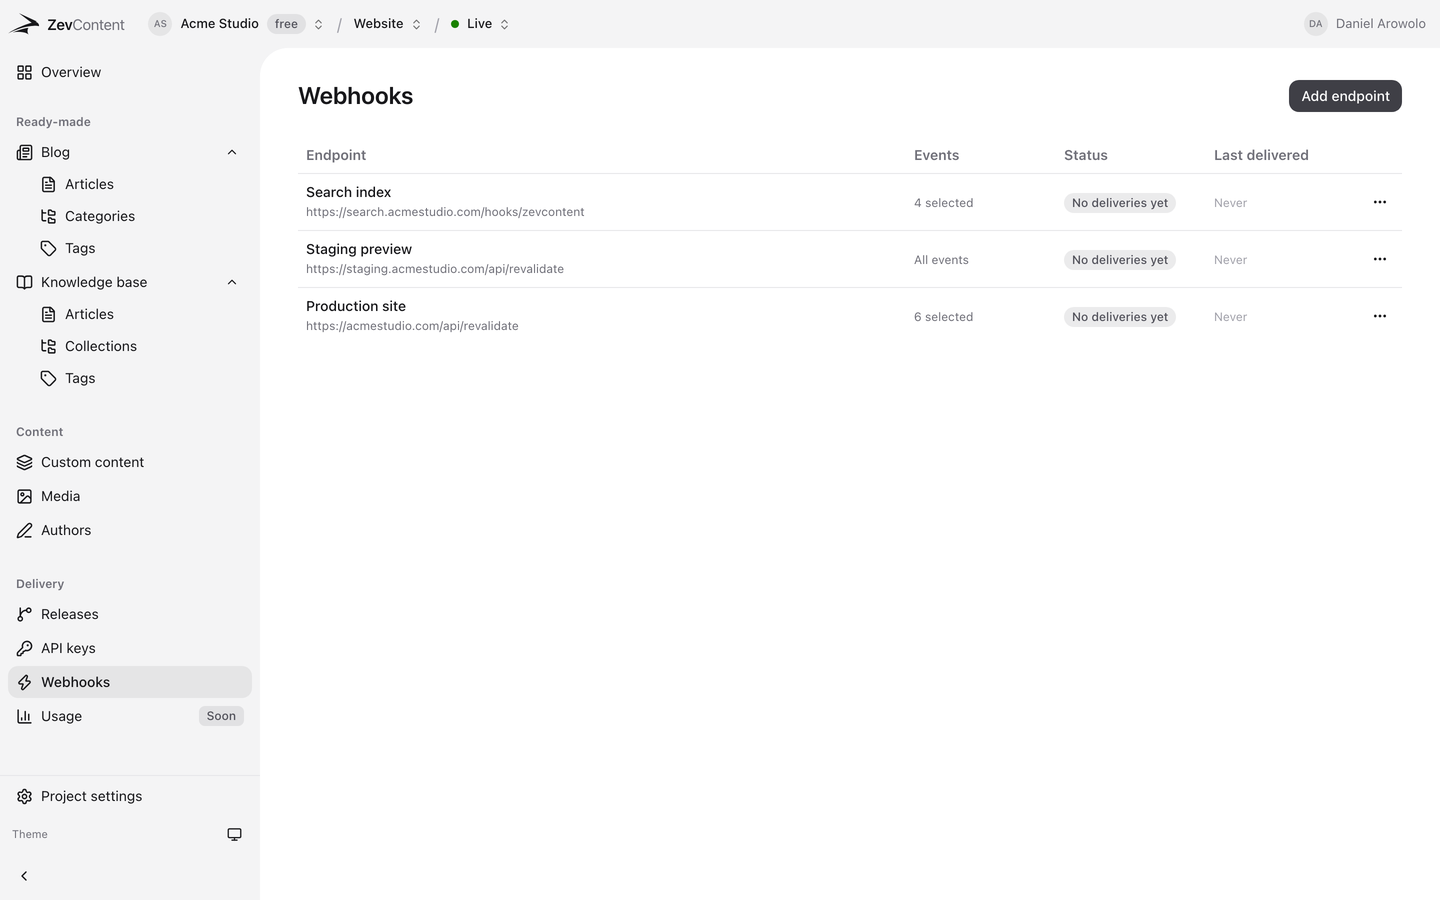Open Blog Categories page
This screenshot has height=900, width=1440.
[x=142, y=216]
